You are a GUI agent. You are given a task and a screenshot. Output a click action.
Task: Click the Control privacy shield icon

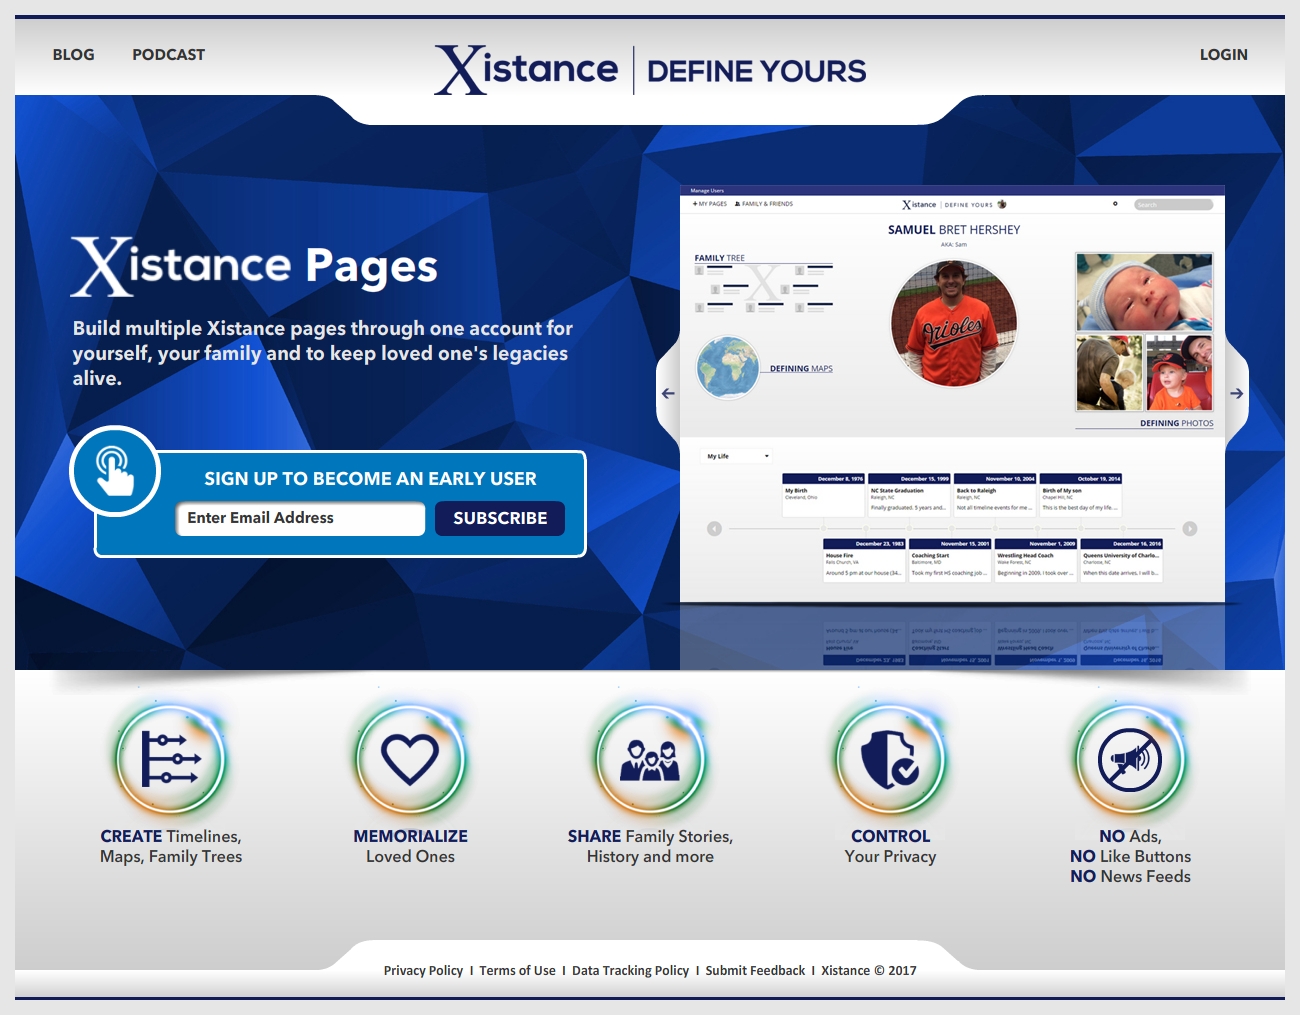(x=890, y=760)
